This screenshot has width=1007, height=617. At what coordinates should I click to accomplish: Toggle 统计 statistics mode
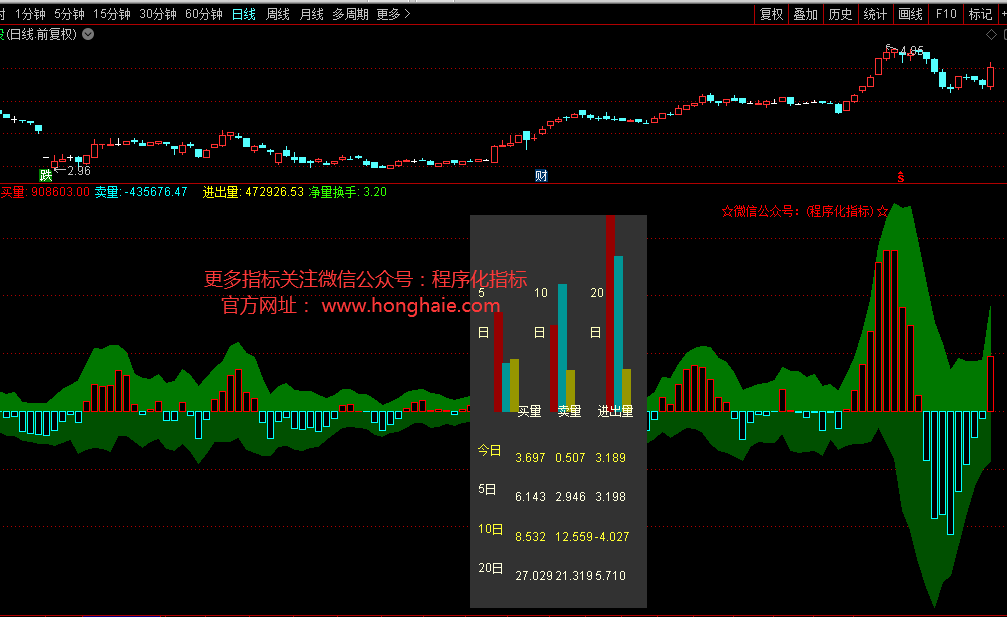pos(875,14)
